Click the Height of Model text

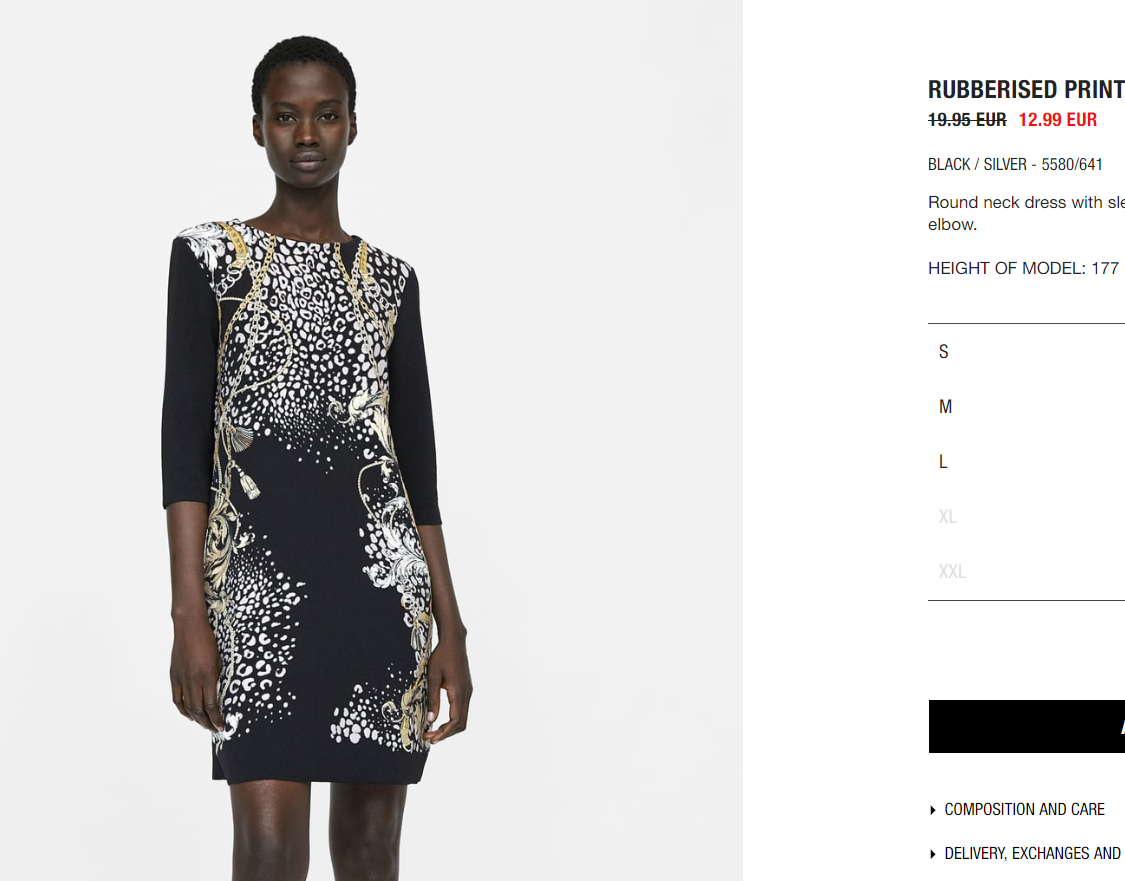pos(1024,268)
